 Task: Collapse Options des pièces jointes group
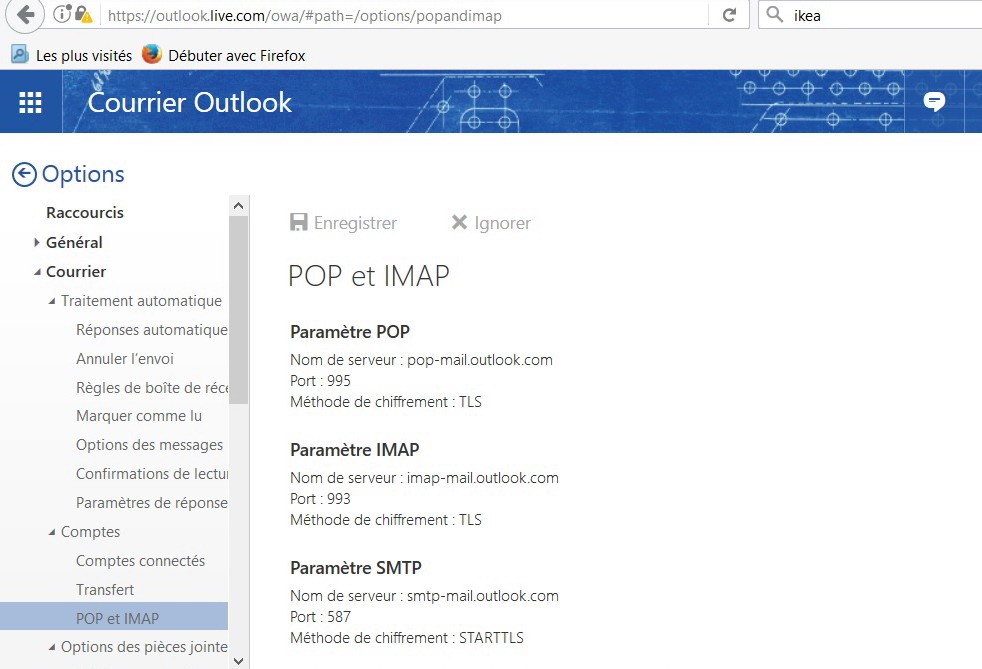tap(52, 647)
